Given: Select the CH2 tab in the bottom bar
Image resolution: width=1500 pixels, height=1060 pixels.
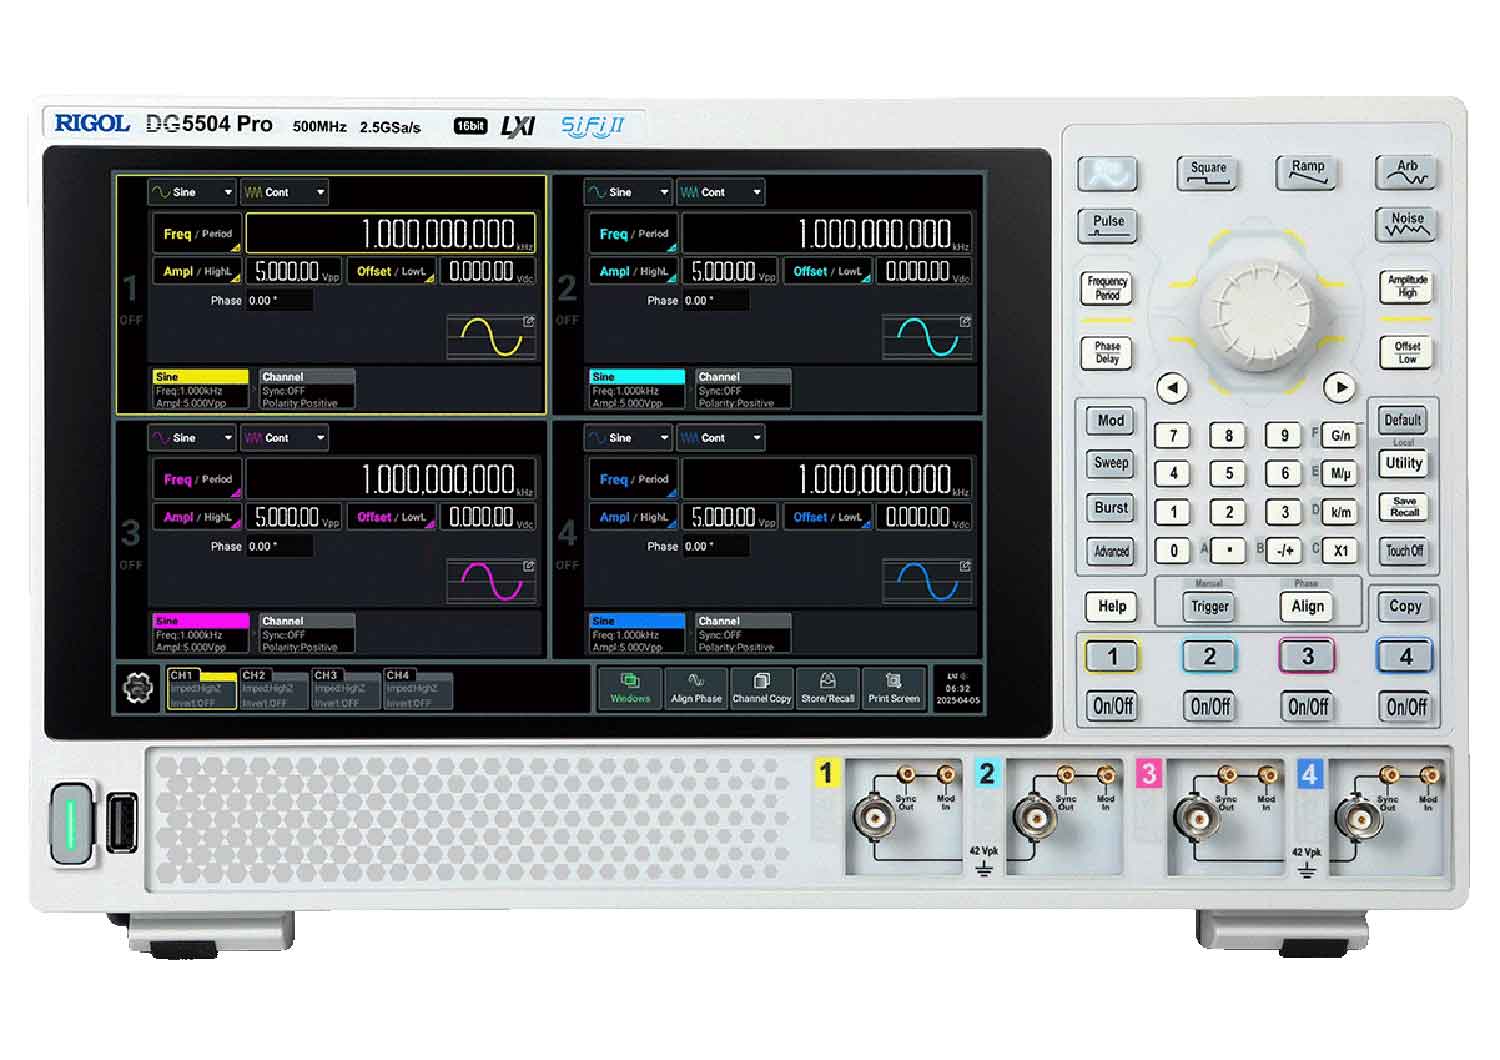Looking at the screenshot, I should (273, 689).
